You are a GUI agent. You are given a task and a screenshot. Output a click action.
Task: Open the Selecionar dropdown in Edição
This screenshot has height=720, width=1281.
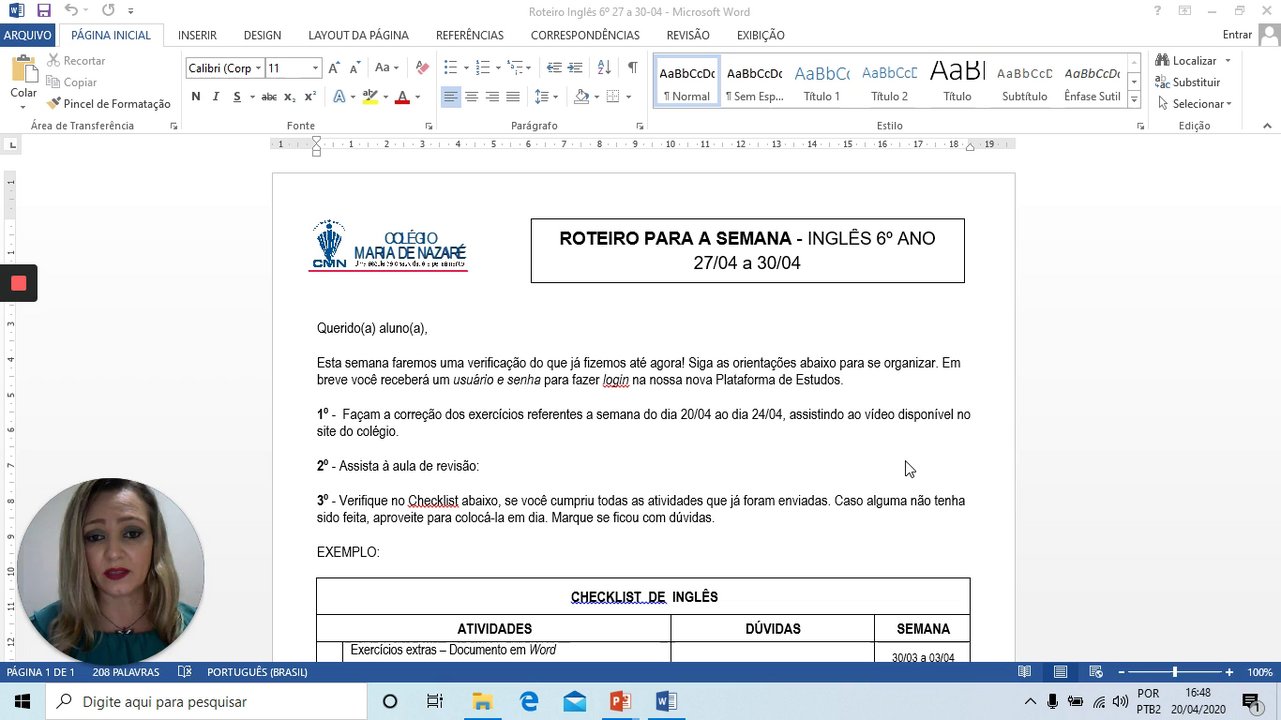[1194, 104]
